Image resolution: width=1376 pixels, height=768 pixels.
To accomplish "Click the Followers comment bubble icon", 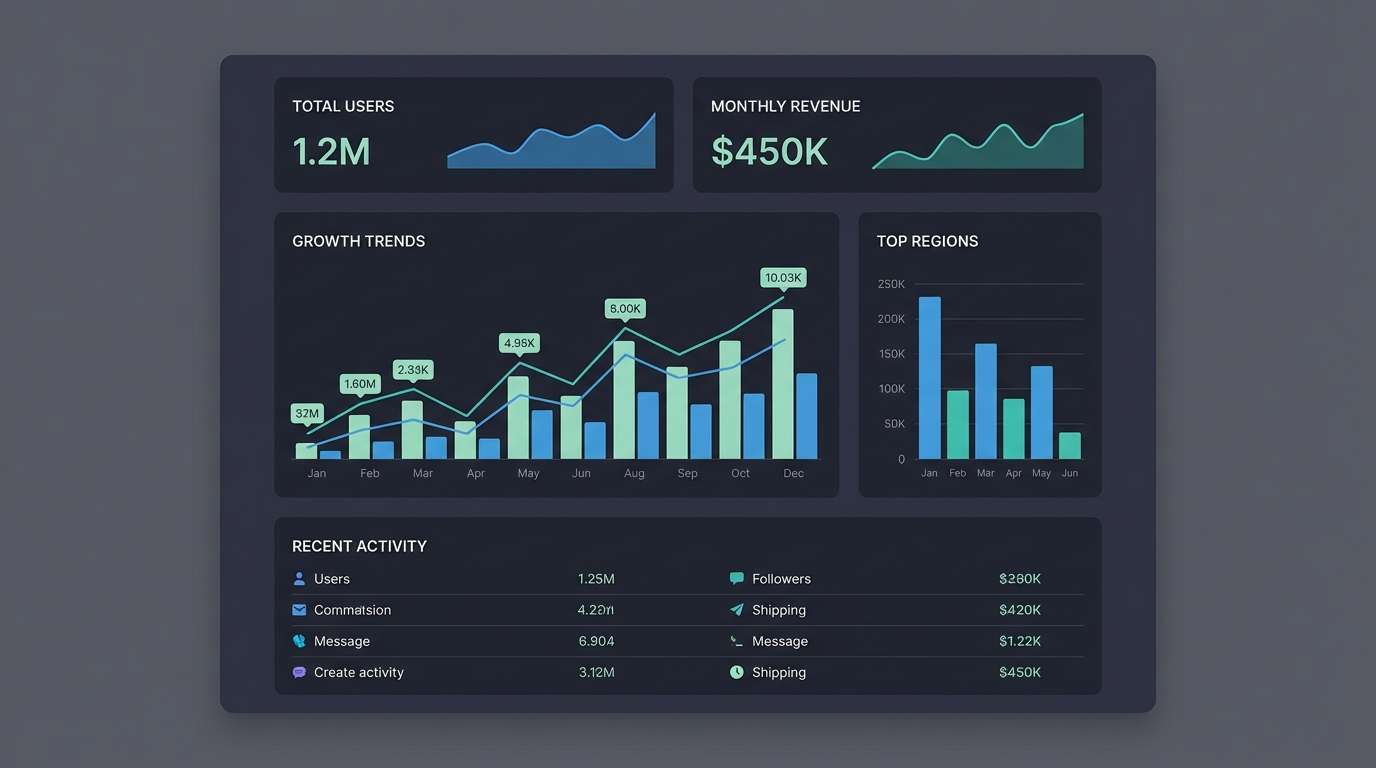I will click(x=736, y=578).
